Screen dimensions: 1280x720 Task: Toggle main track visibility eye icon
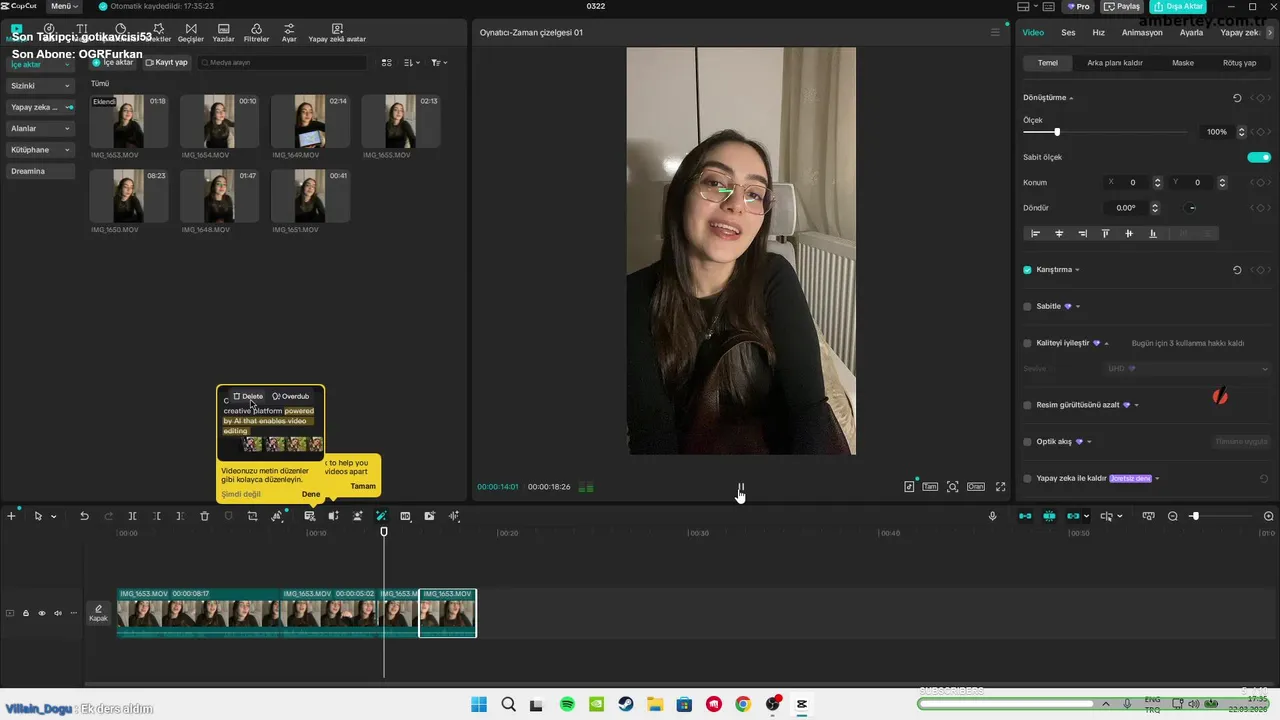(42, 613)
